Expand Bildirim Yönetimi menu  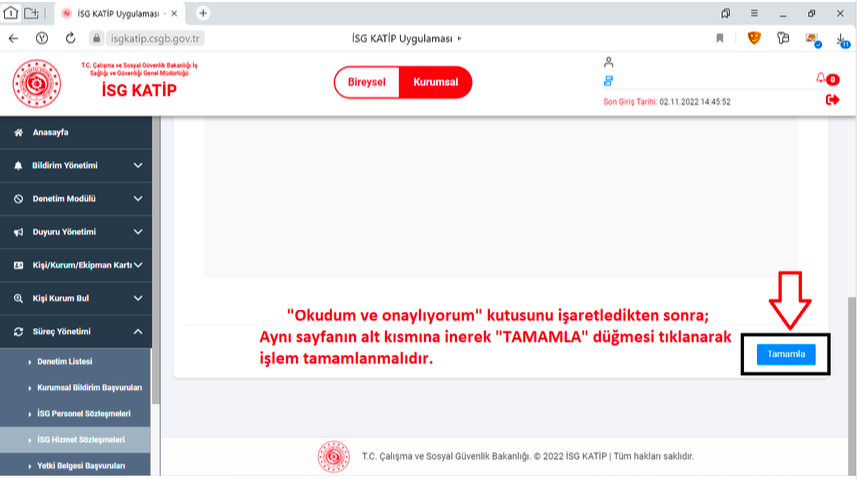[x=77, y=165]
